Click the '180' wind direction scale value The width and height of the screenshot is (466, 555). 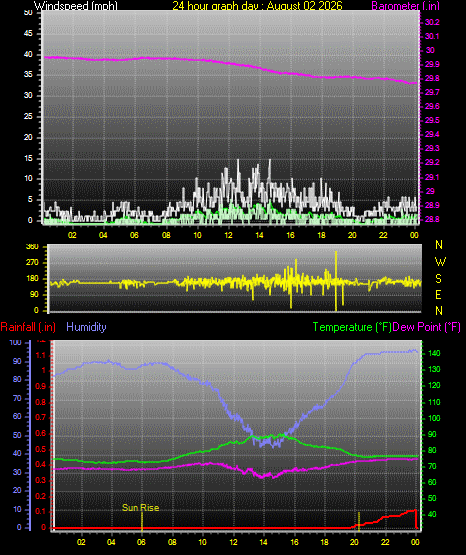[32, 279]
